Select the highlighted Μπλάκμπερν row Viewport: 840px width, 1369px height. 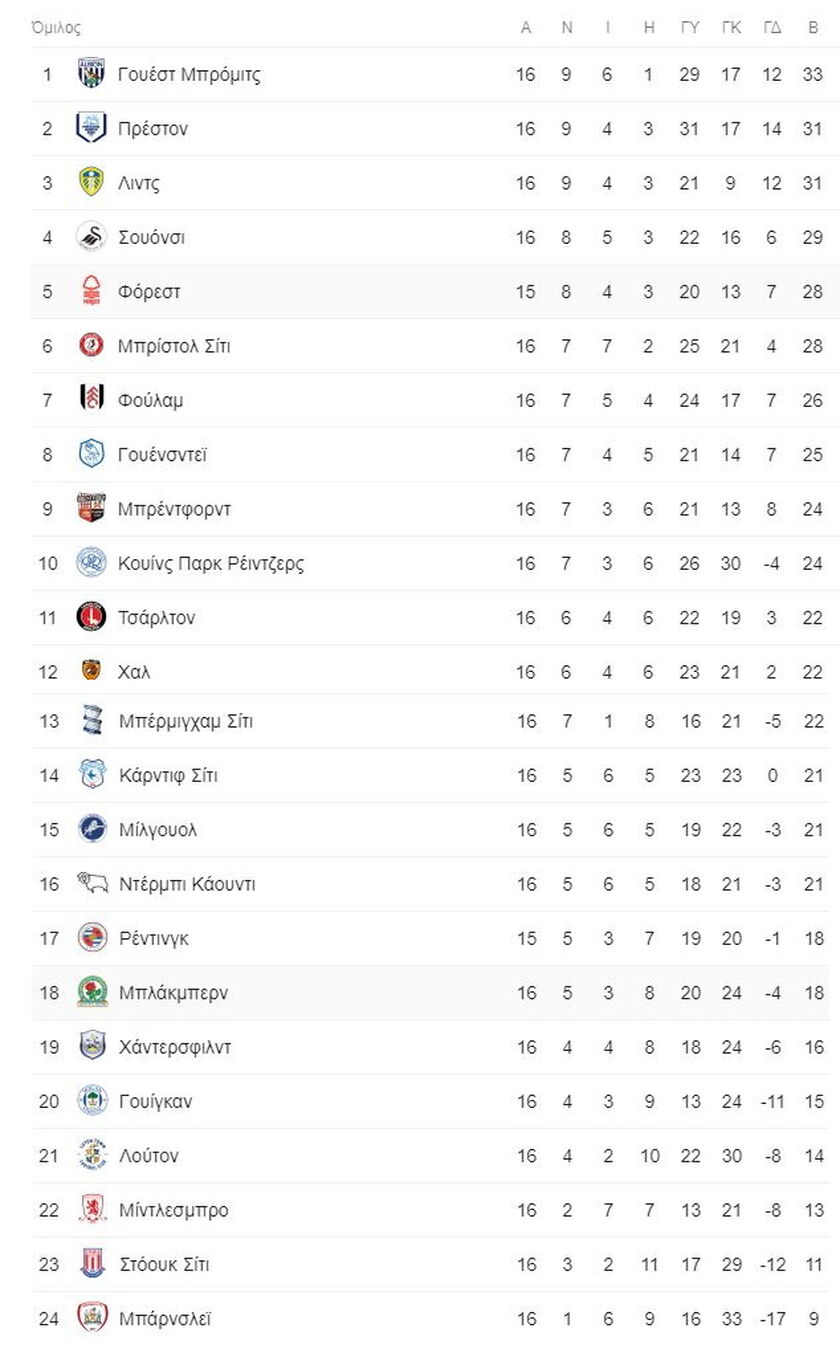tap(430, 993)
